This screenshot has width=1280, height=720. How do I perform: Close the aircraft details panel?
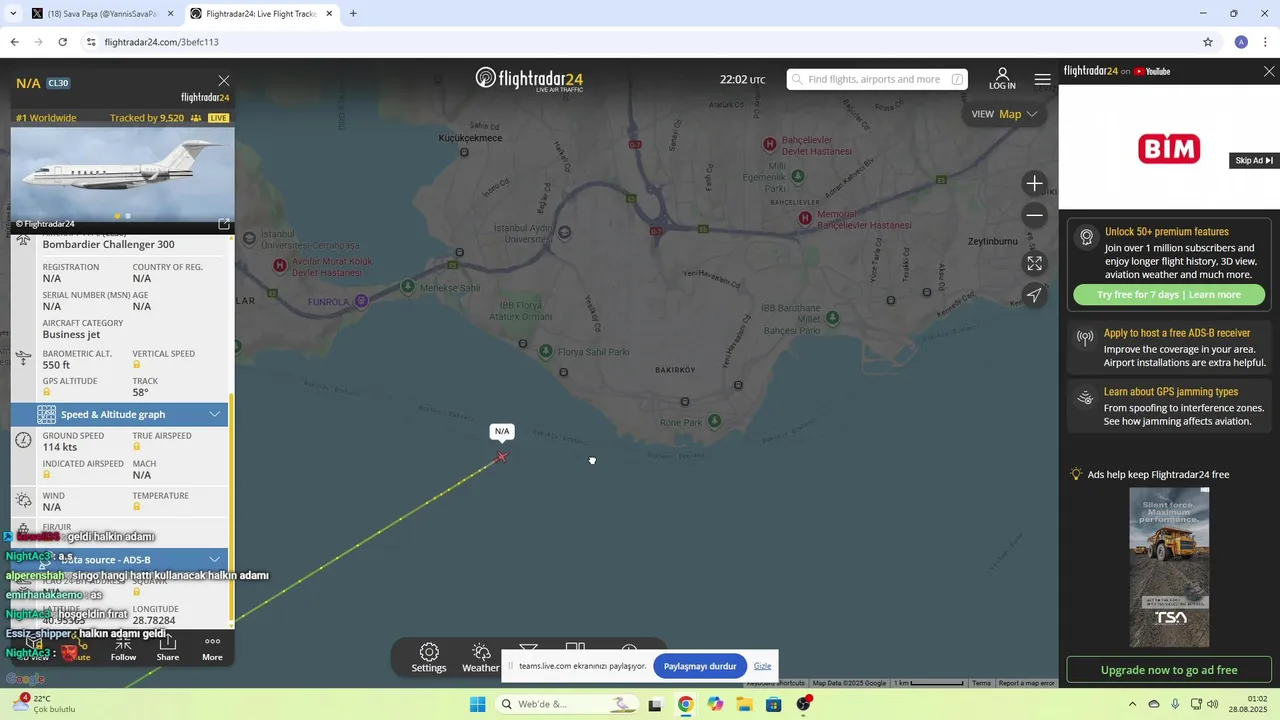click(x=224, y=81)
